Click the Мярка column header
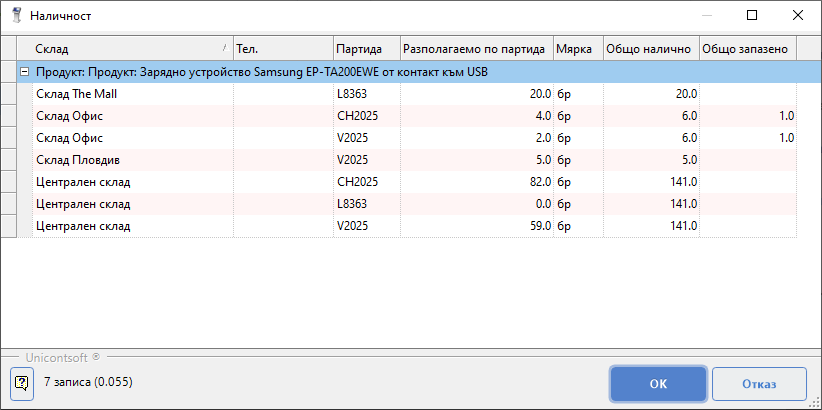The width and height of the screenshot is (822, 410). (x=577, y=48)
